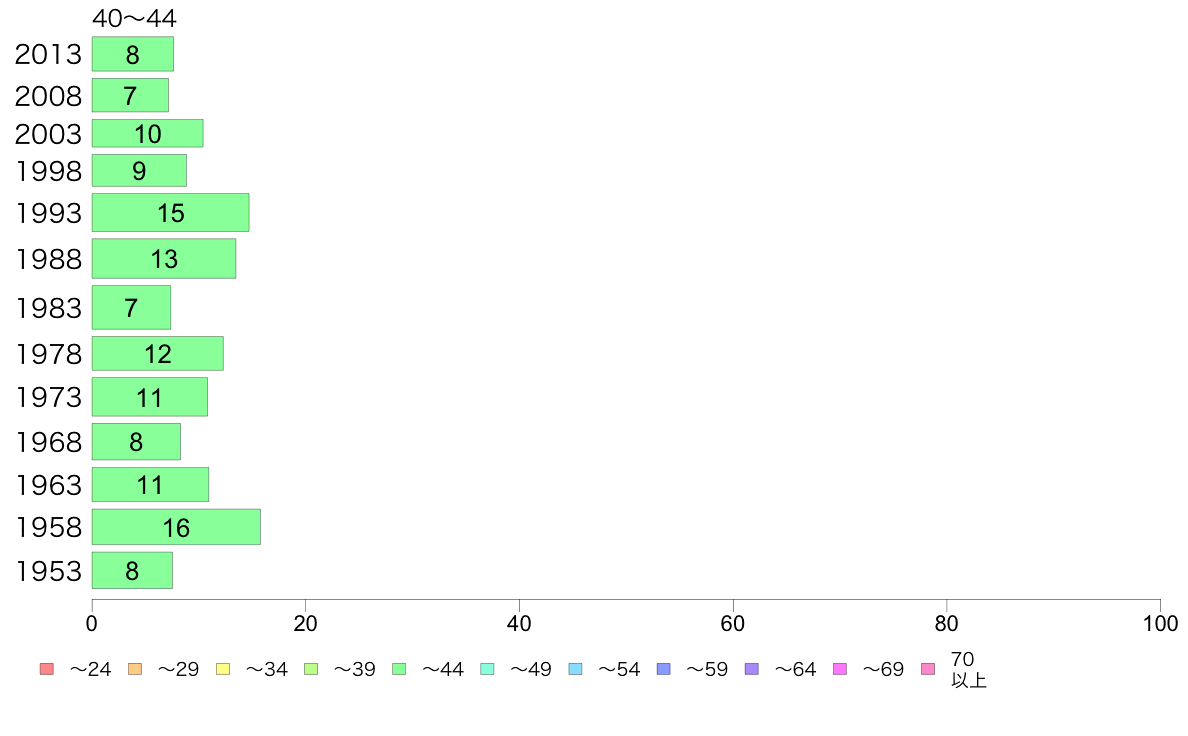Click the 1953 year label
The width and height of the screenshot is (1188, 736).
pos(48,572)
